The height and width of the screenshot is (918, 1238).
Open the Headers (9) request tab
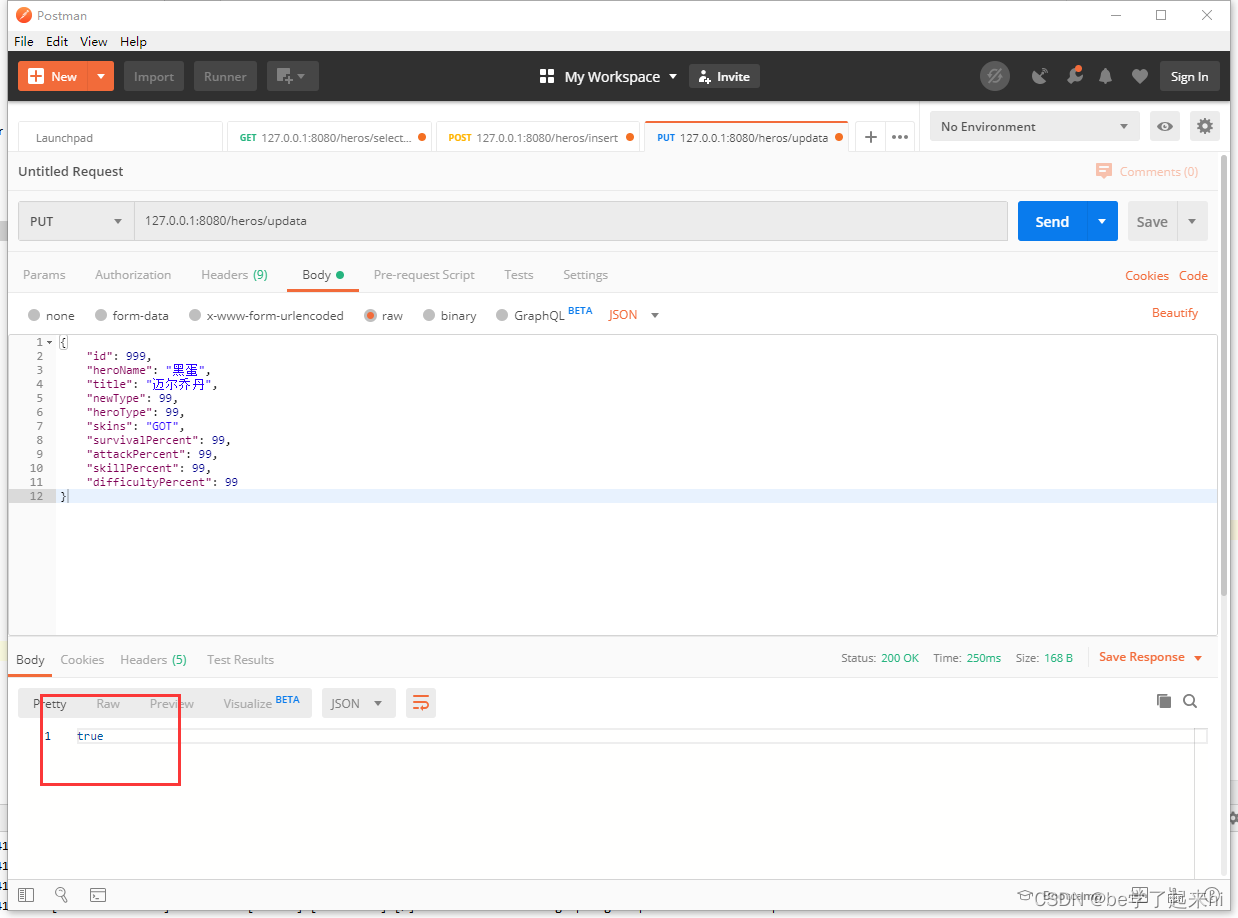pos(234,275)
